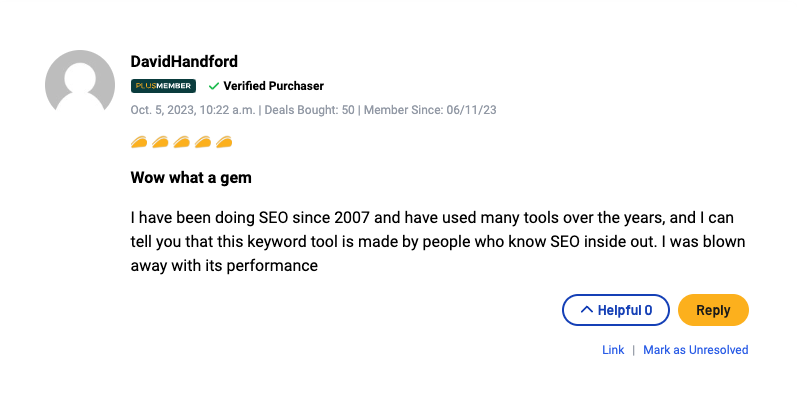Select the Verified Purchaser label
Screen dimensions: 797x404
tap(273, 86)
